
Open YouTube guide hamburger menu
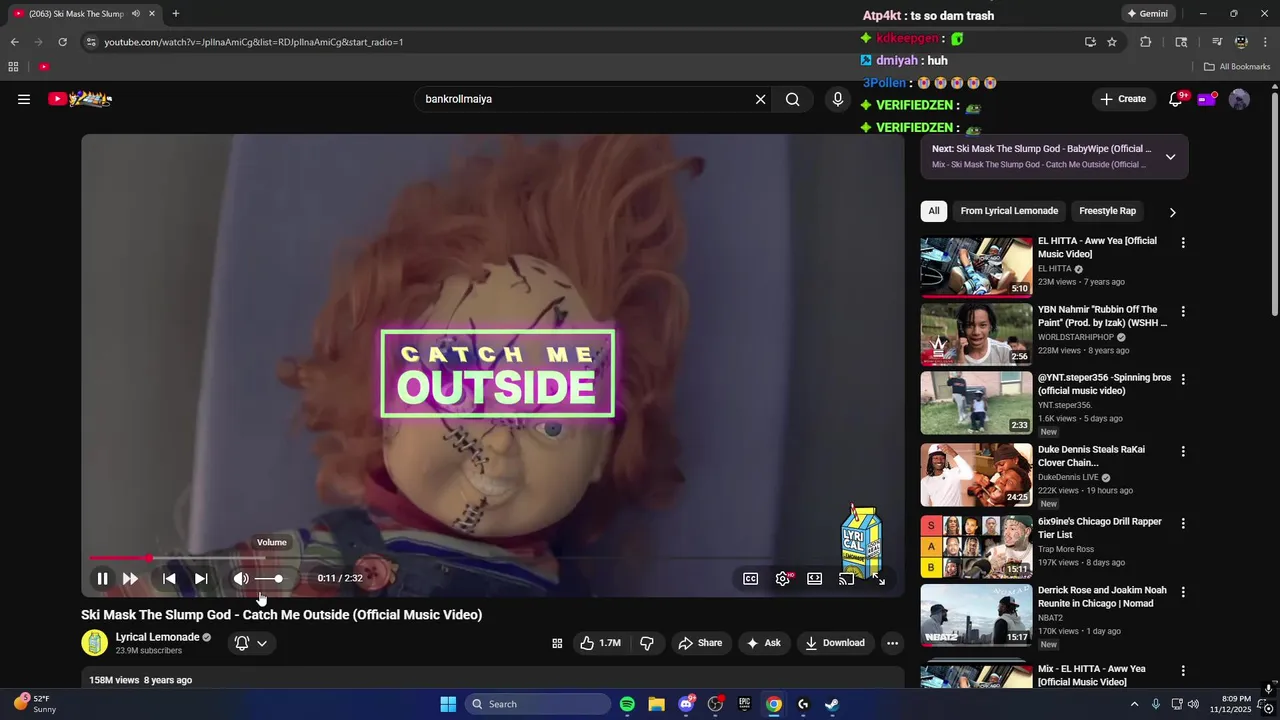pyautogui.click(x=24, y=99)
